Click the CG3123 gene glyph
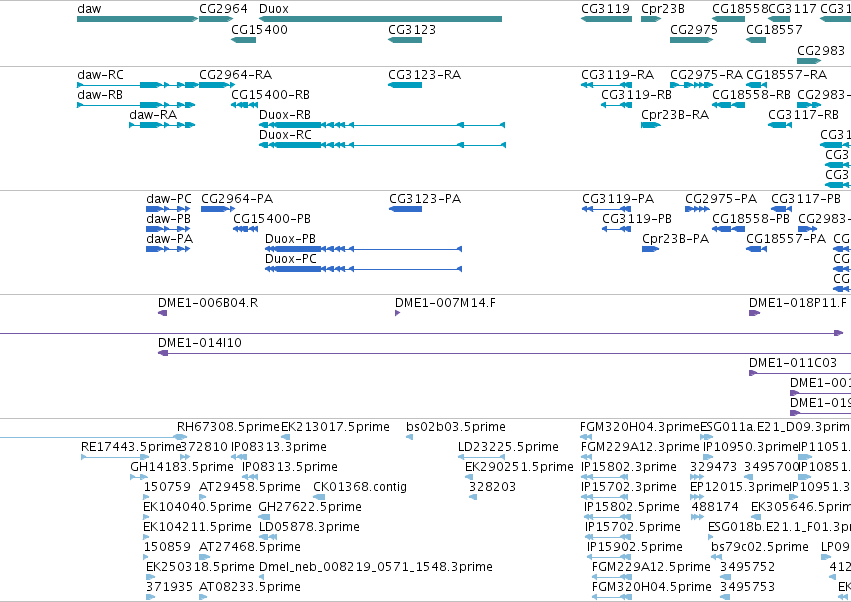 click(x=405, y=40)
